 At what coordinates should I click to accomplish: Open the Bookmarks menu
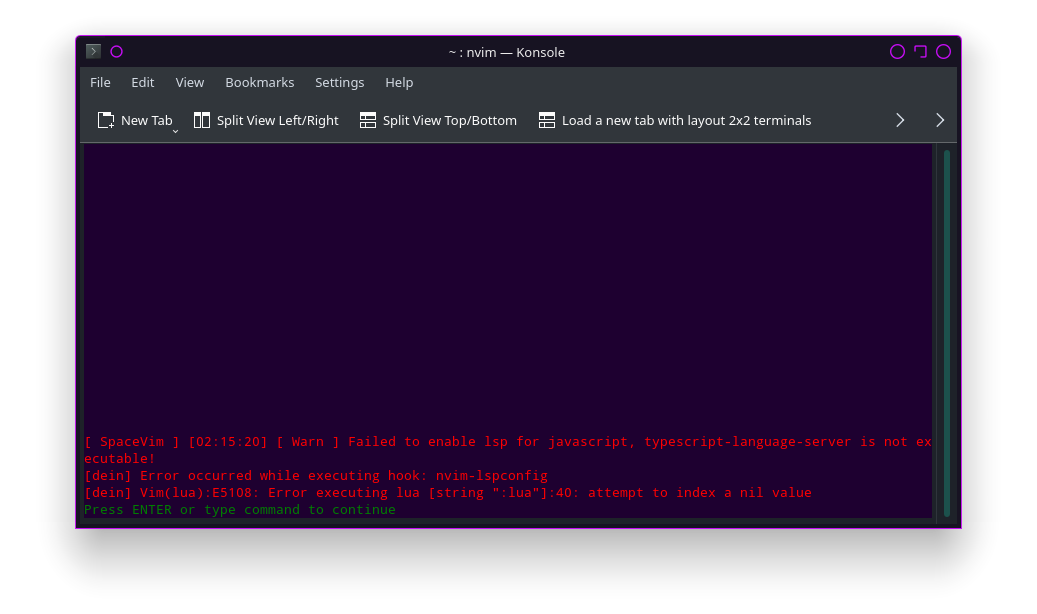(x=260, y=83)
